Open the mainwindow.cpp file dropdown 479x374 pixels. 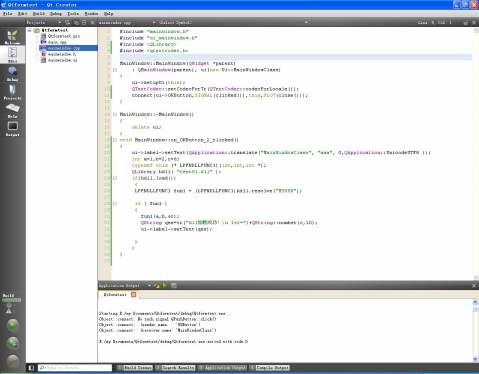154,22
